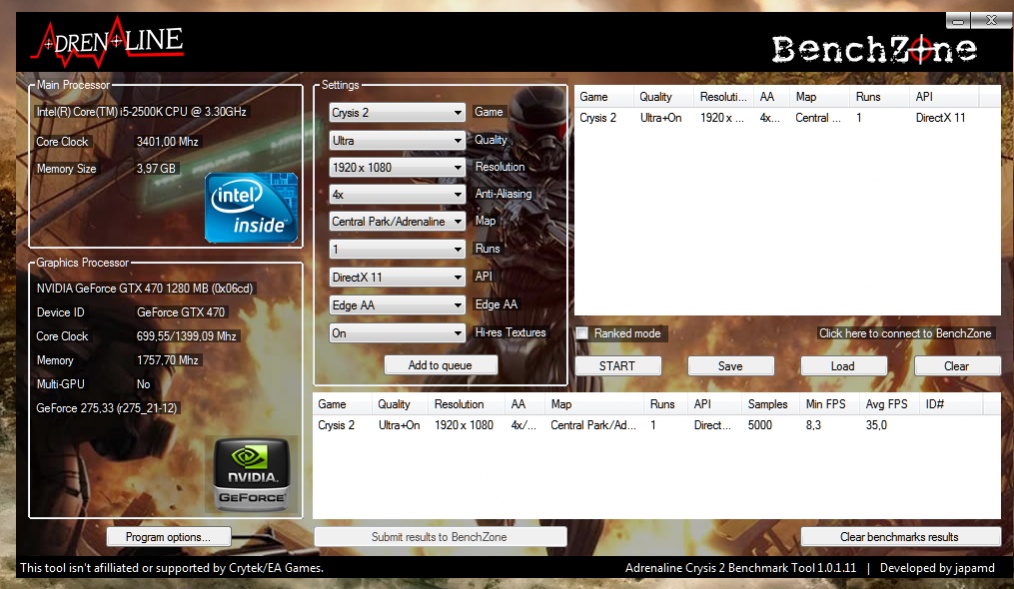Click the START button
The width and height of the screenshot is (1014, 589).
618,366
